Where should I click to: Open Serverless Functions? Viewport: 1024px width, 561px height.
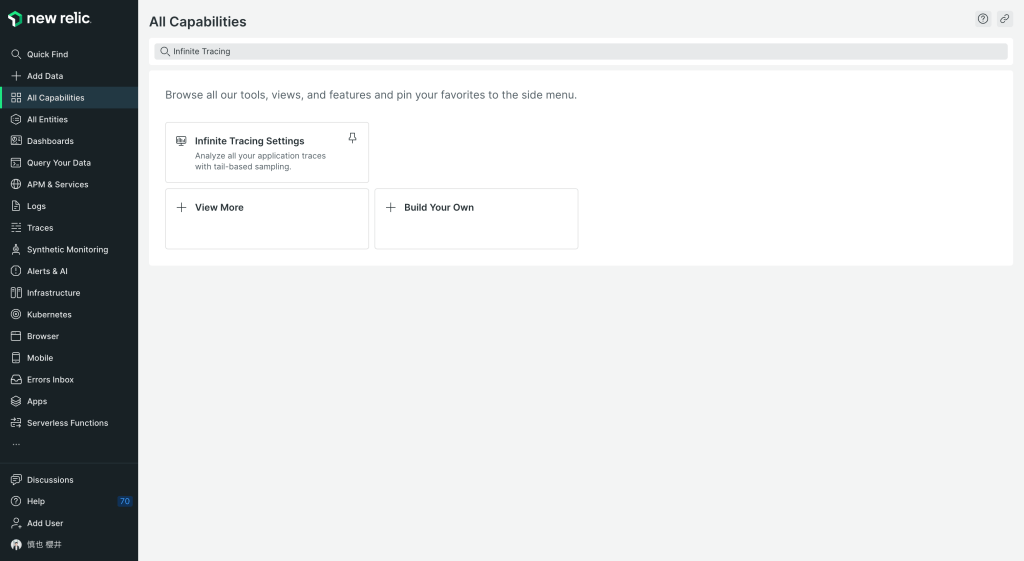click(x=67, y=423)
